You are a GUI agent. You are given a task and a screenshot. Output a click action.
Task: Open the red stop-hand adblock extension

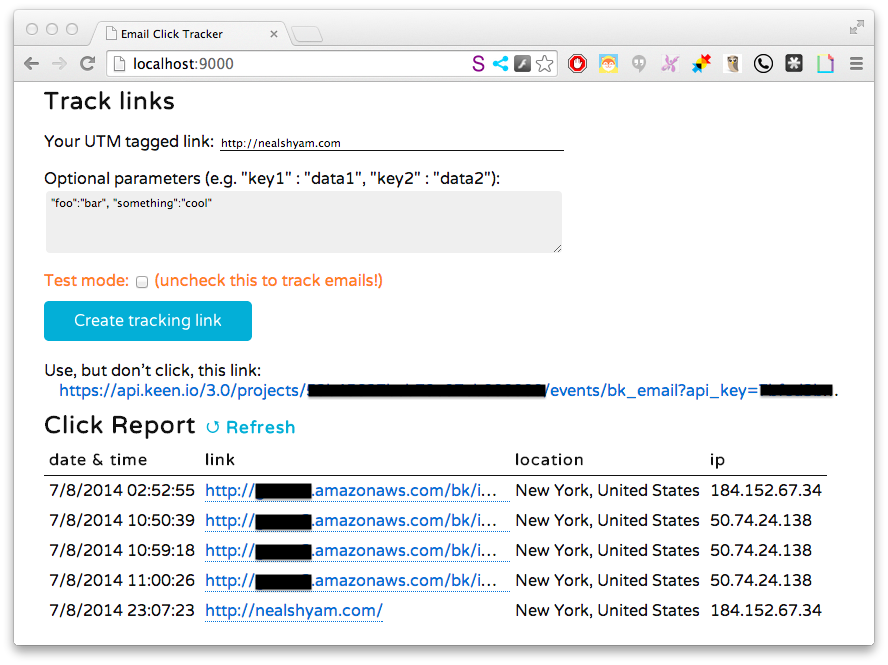(x=578, y=63)
